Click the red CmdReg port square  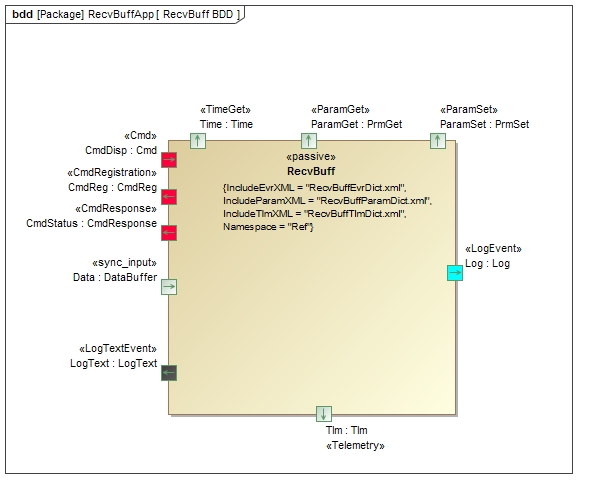tap(169, 197)
